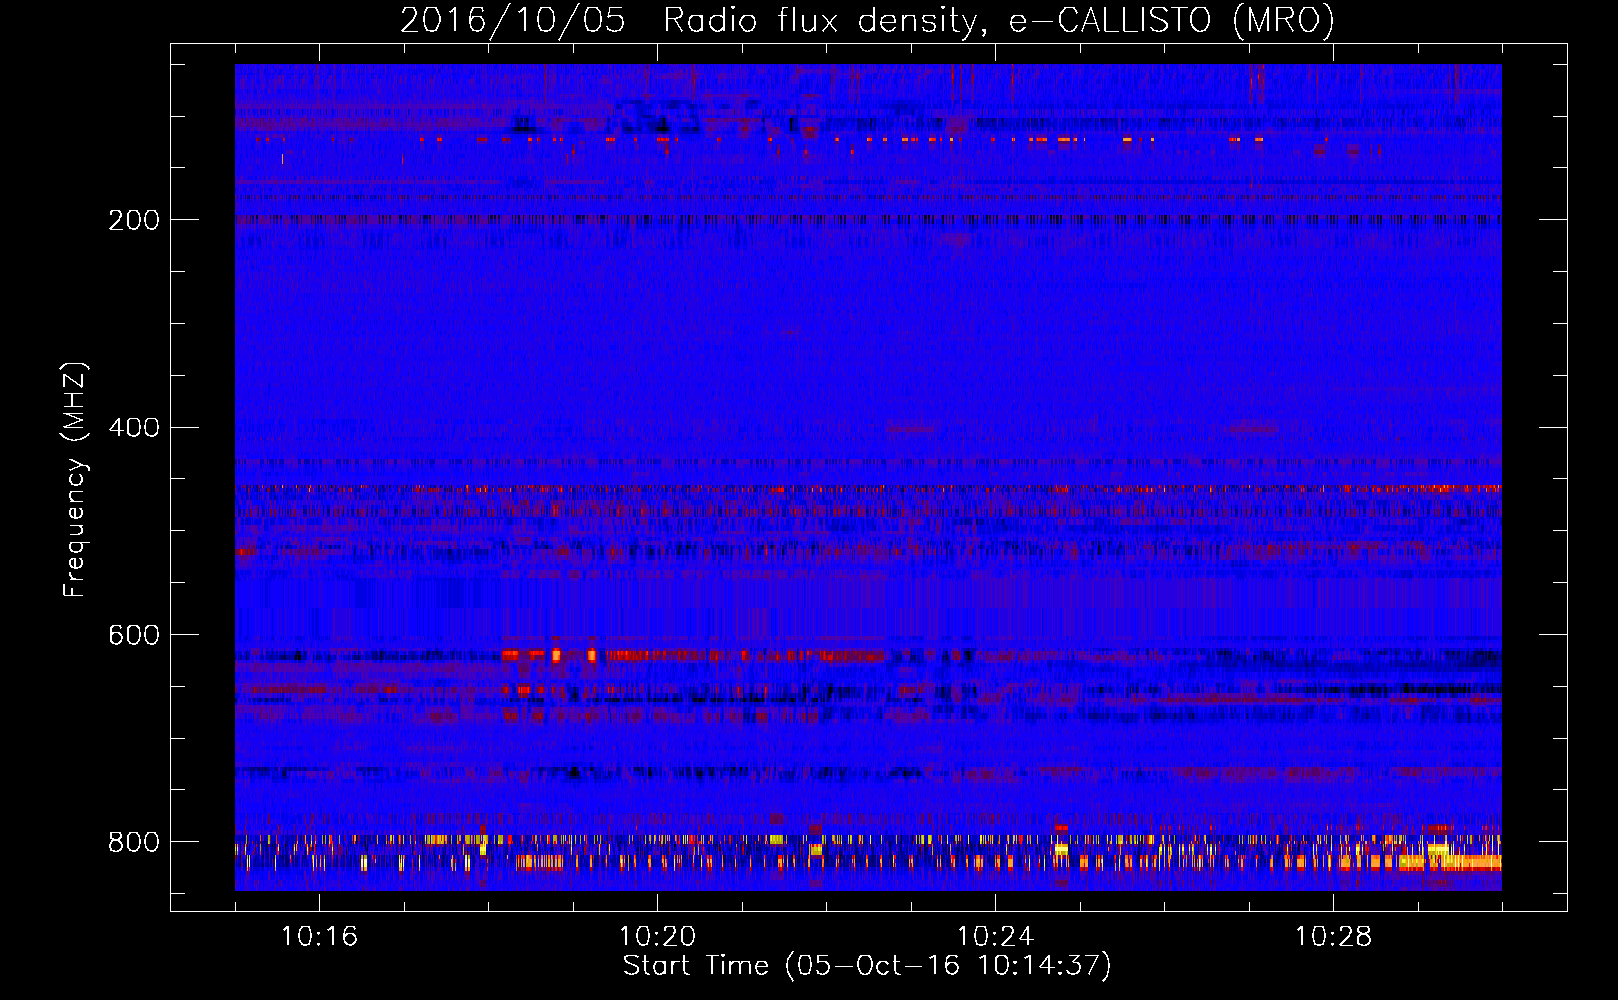Click the 800 frequency tick label

[134, 842]
